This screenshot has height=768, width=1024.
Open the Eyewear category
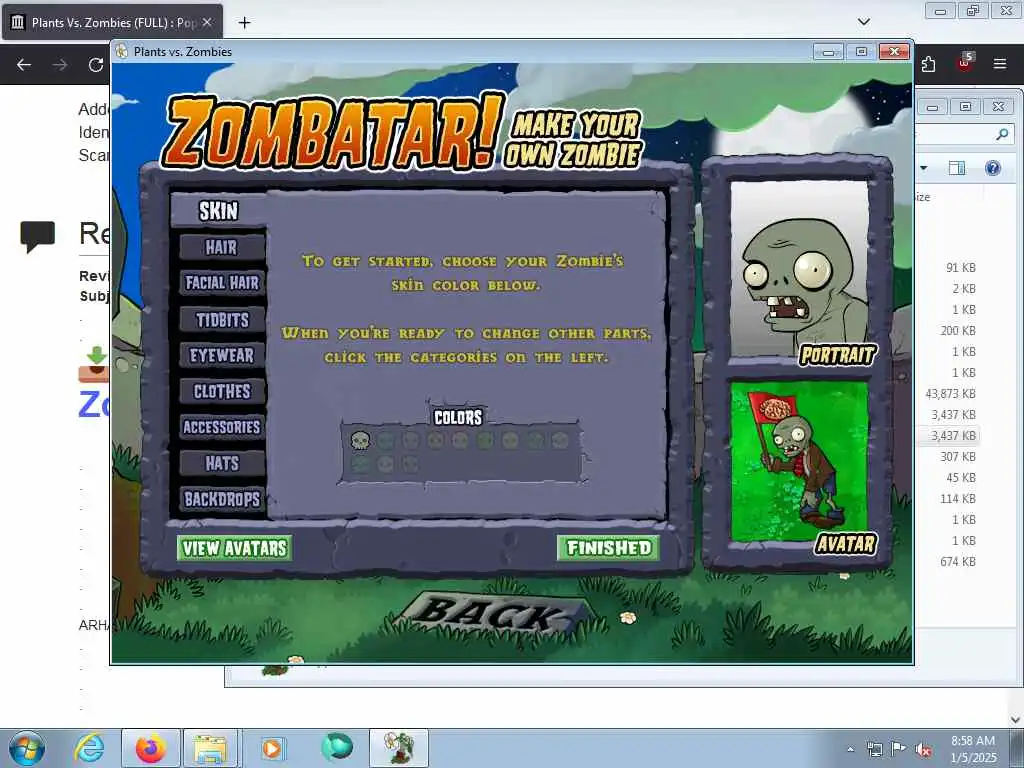[x=222, y=355]
